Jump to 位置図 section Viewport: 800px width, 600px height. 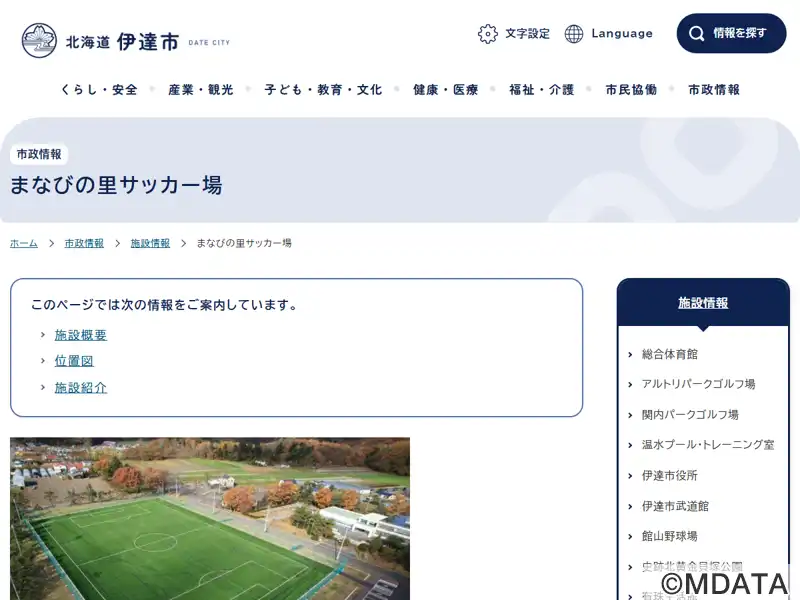point(74,361)
